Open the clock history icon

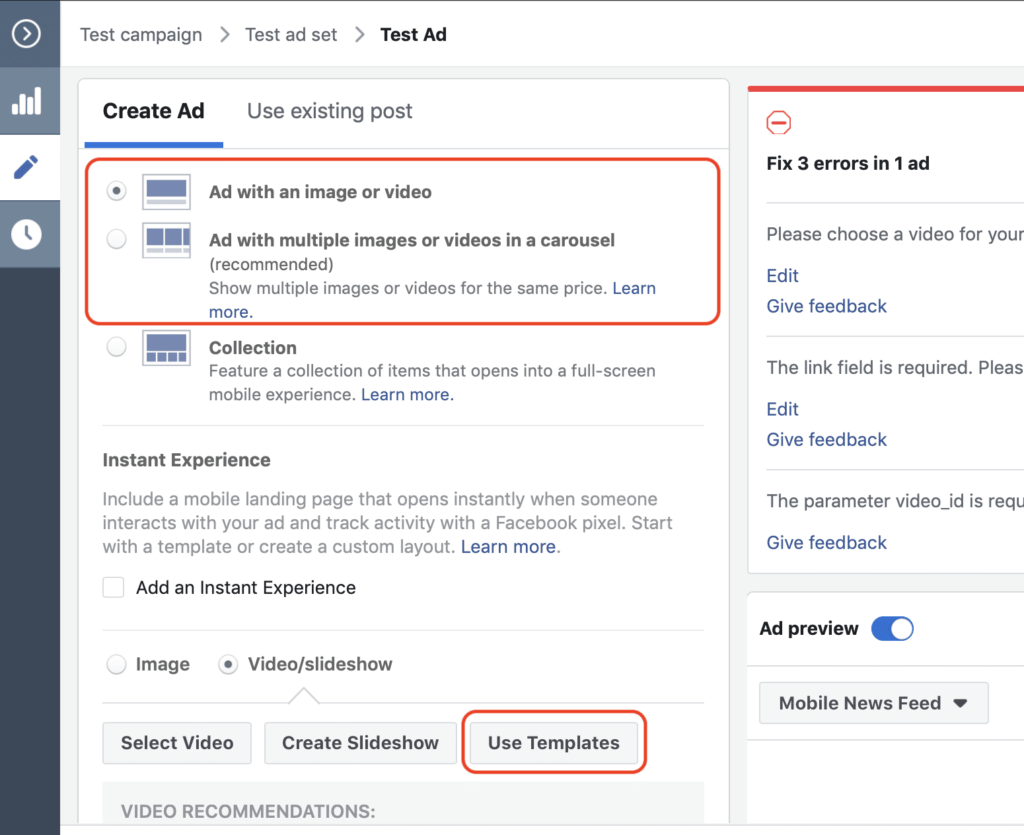click(x=26, y=234)
